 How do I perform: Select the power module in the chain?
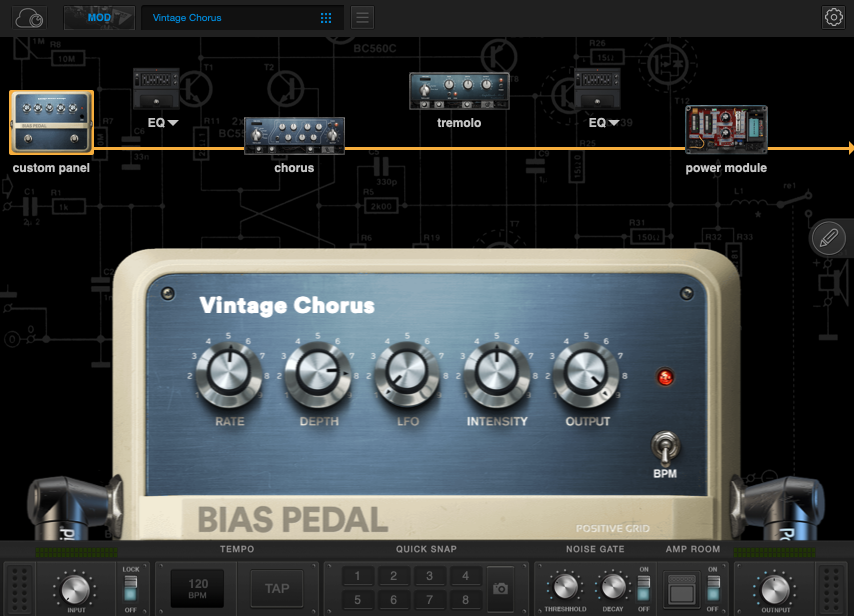coord(726,130)
